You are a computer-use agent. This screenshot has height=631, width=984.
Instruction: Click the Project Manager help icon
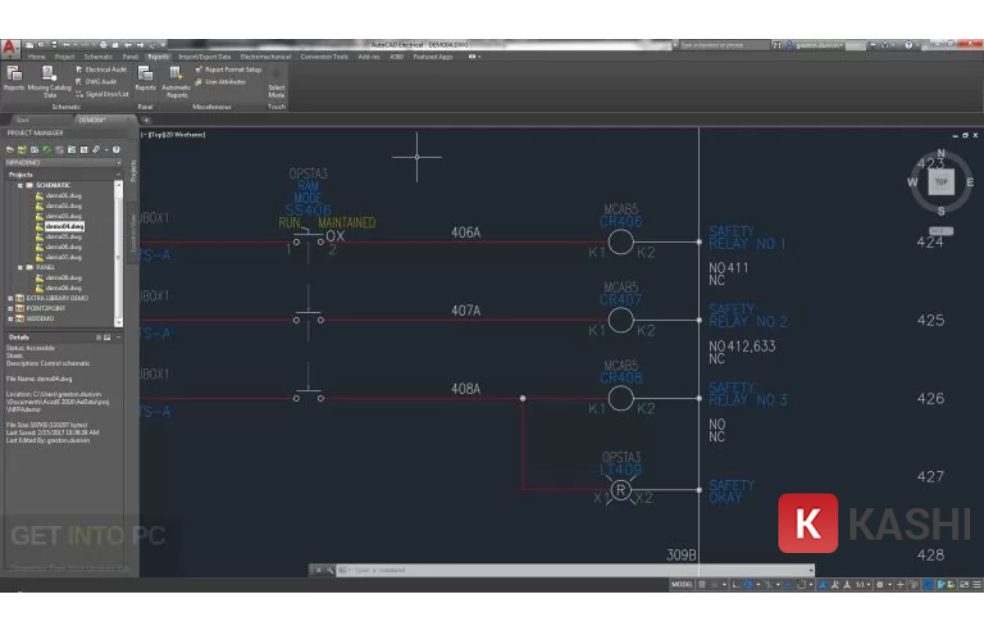tap(116, 149)
